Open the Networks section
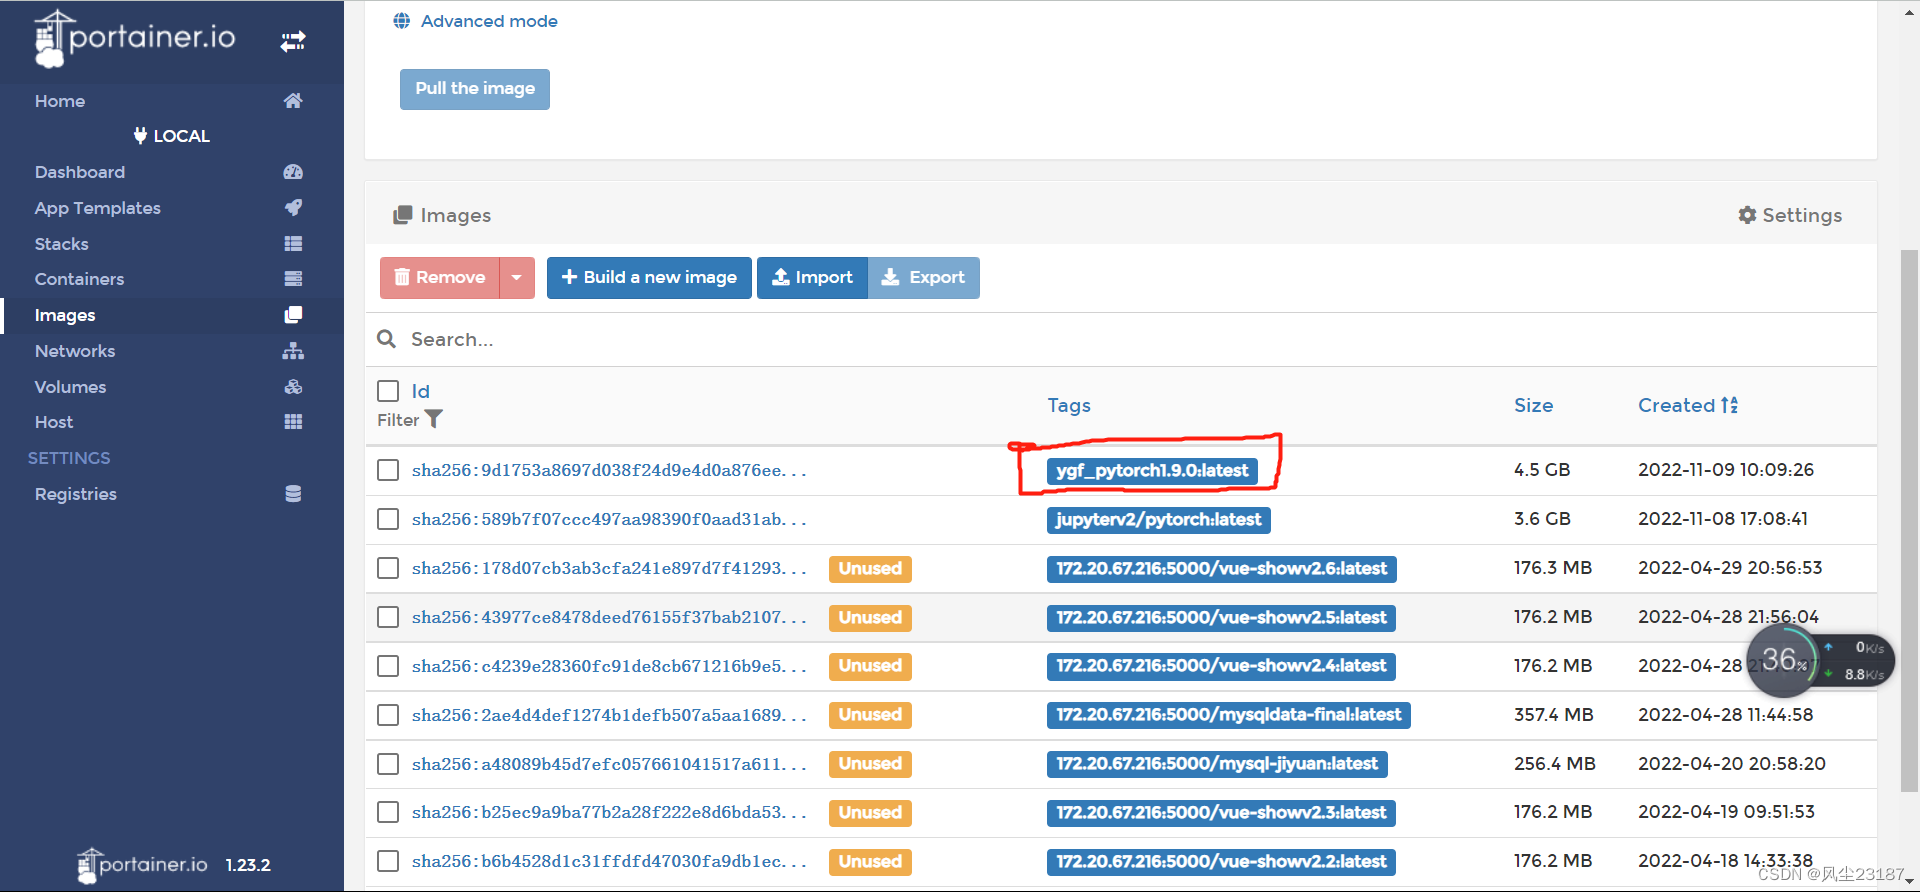This screenshot has width=1920, height=892. coord(75,351)
